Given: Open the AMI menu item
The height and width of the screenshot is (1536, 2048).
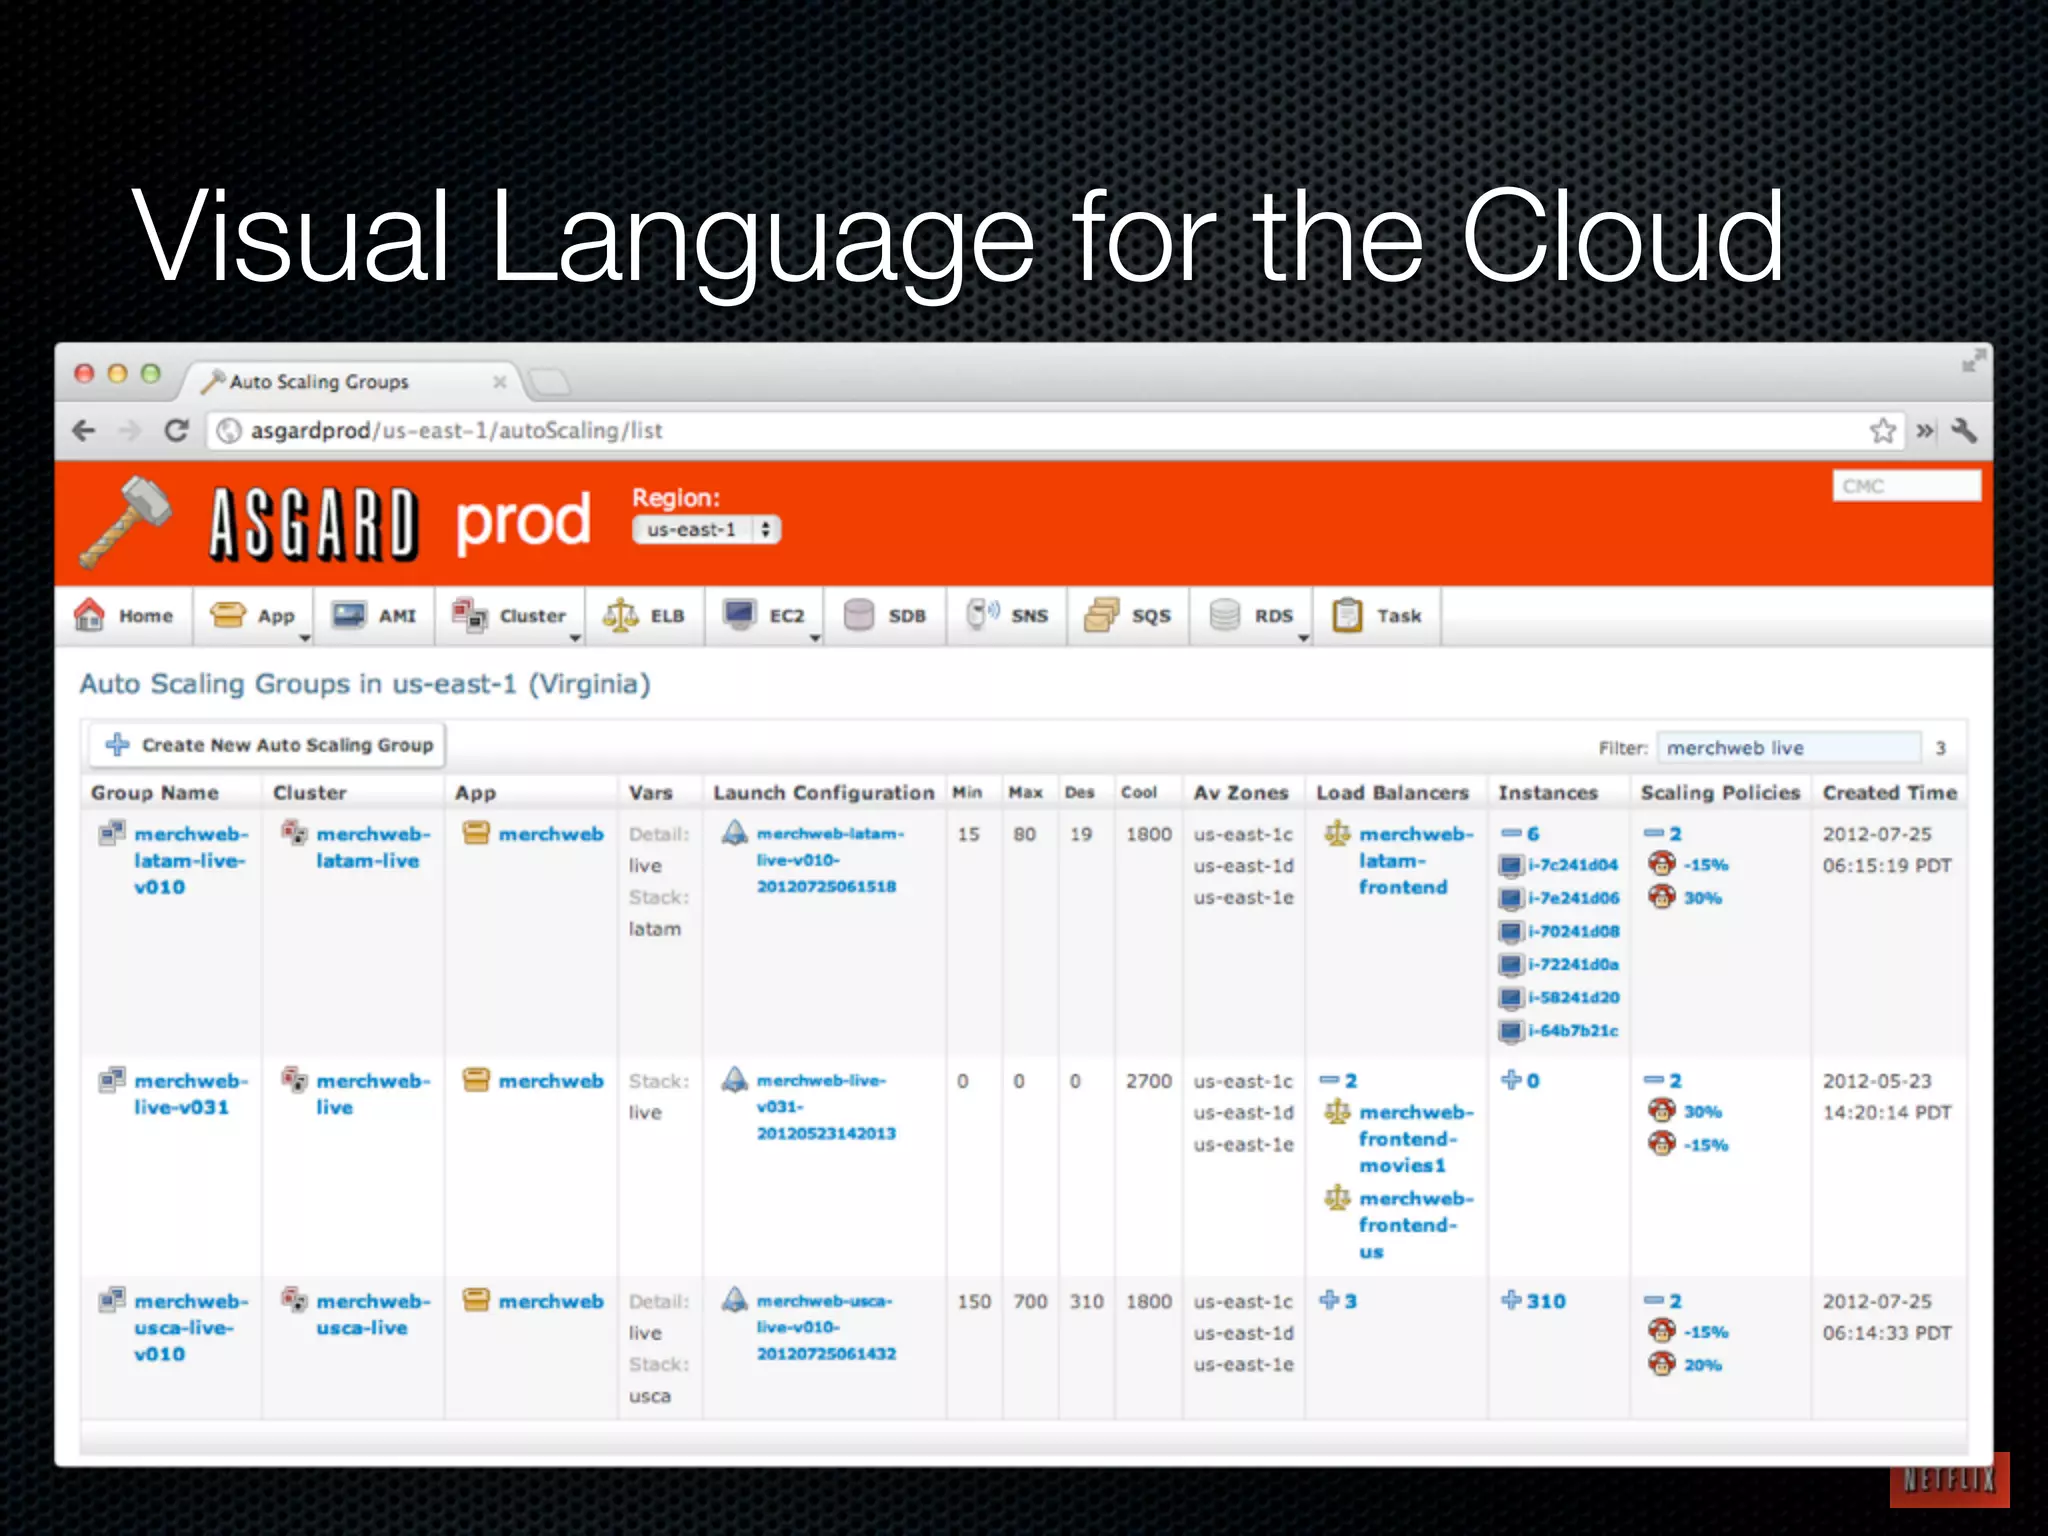Looking at the screenshot, I should click(374, 616).
